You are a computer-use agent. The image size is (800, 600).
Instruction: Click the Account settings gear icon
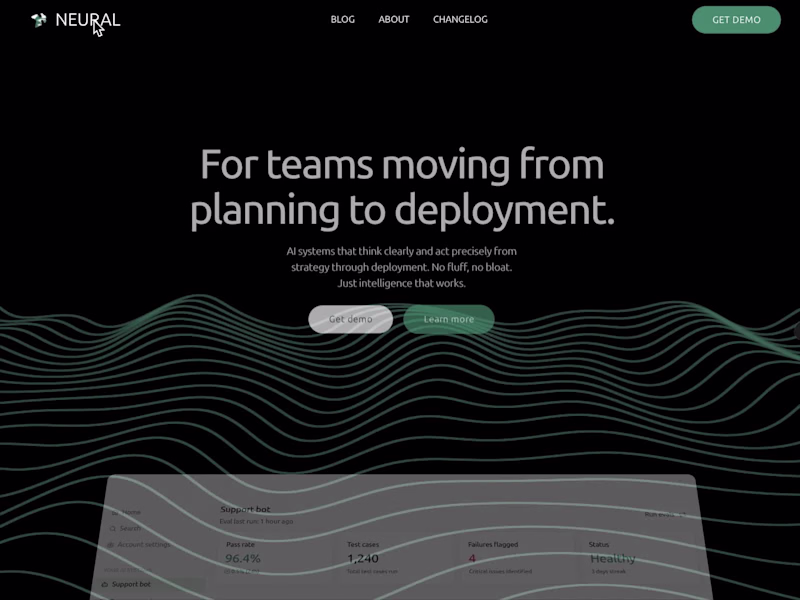click(x=110, y=545)
